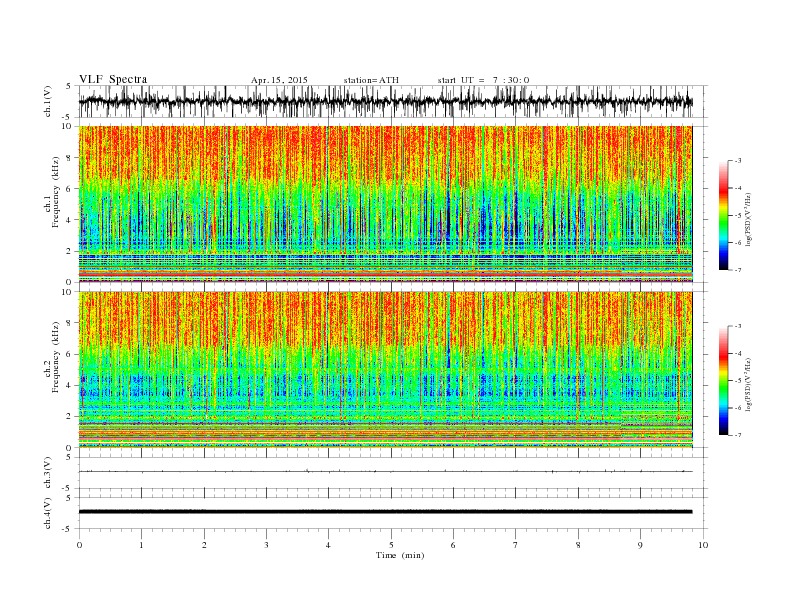Viewport: 792px width, 612px height.
Task: Click the time axis tick label "3"
Action: tap(267, 545)
